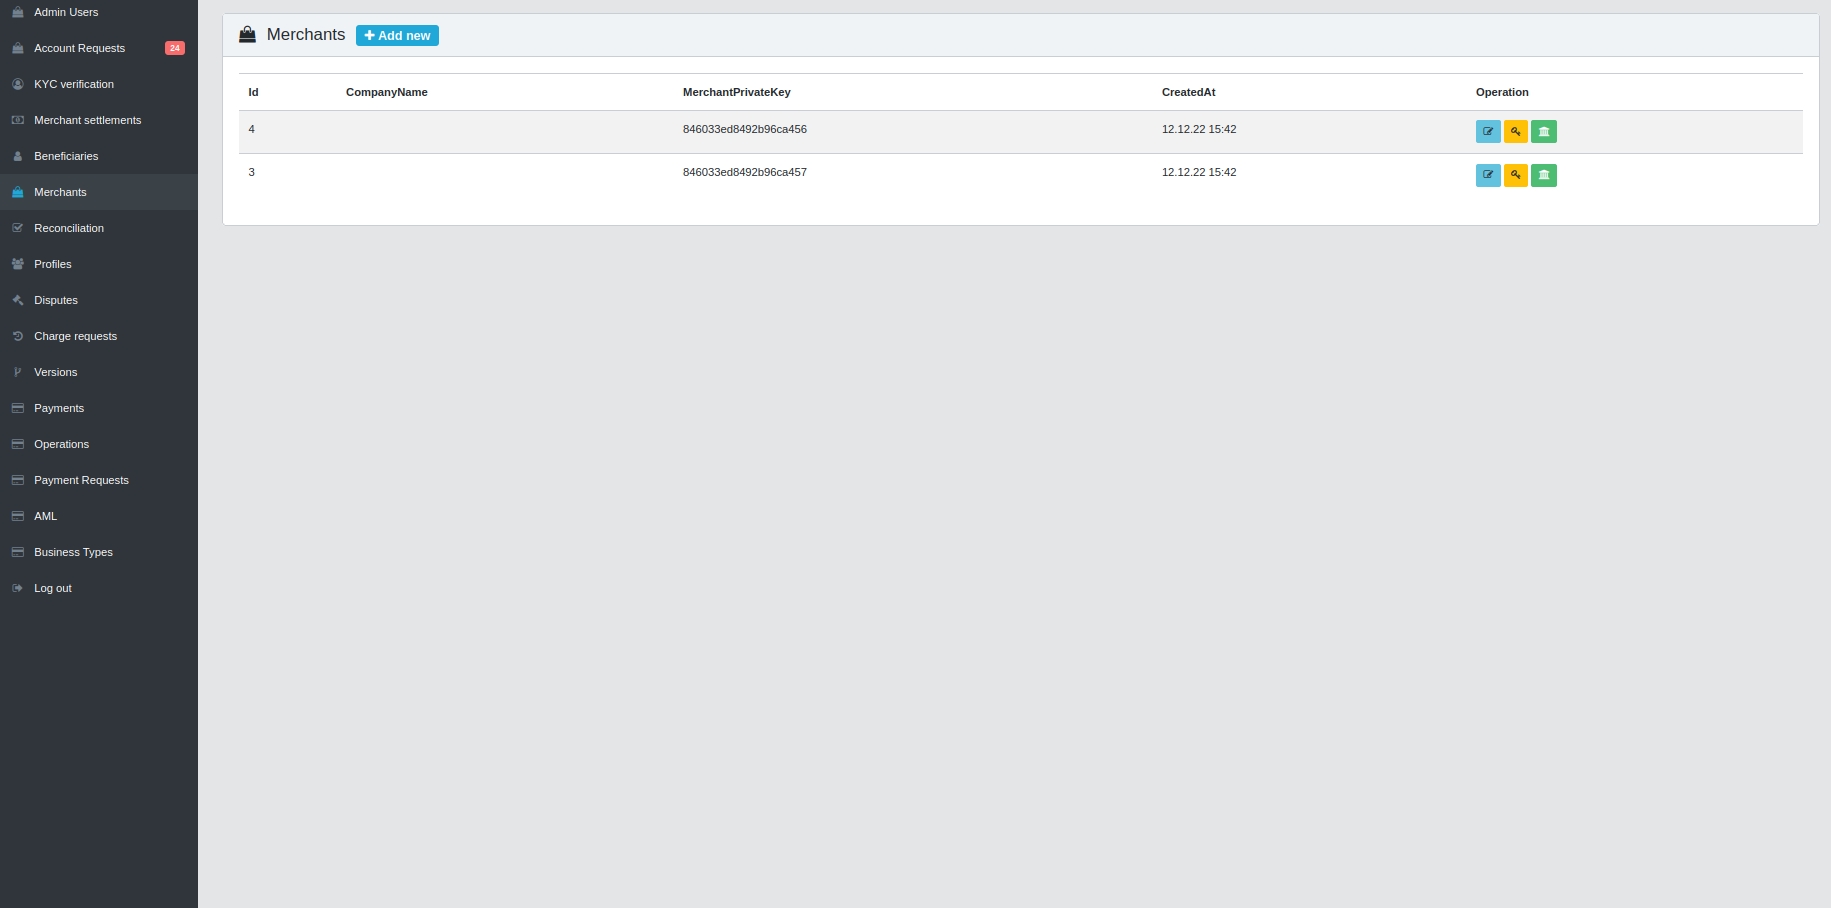This screenshot has width=1831, height=908.
Task: Open KYC verification section
Action: tap(99, 84)
